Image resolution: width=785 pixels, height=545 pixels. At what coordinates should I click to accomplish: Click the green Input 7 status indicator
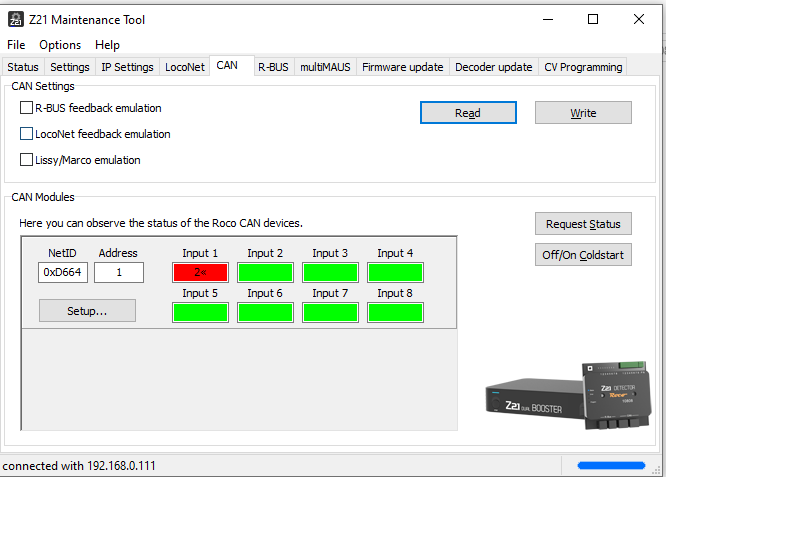point(330,312)
